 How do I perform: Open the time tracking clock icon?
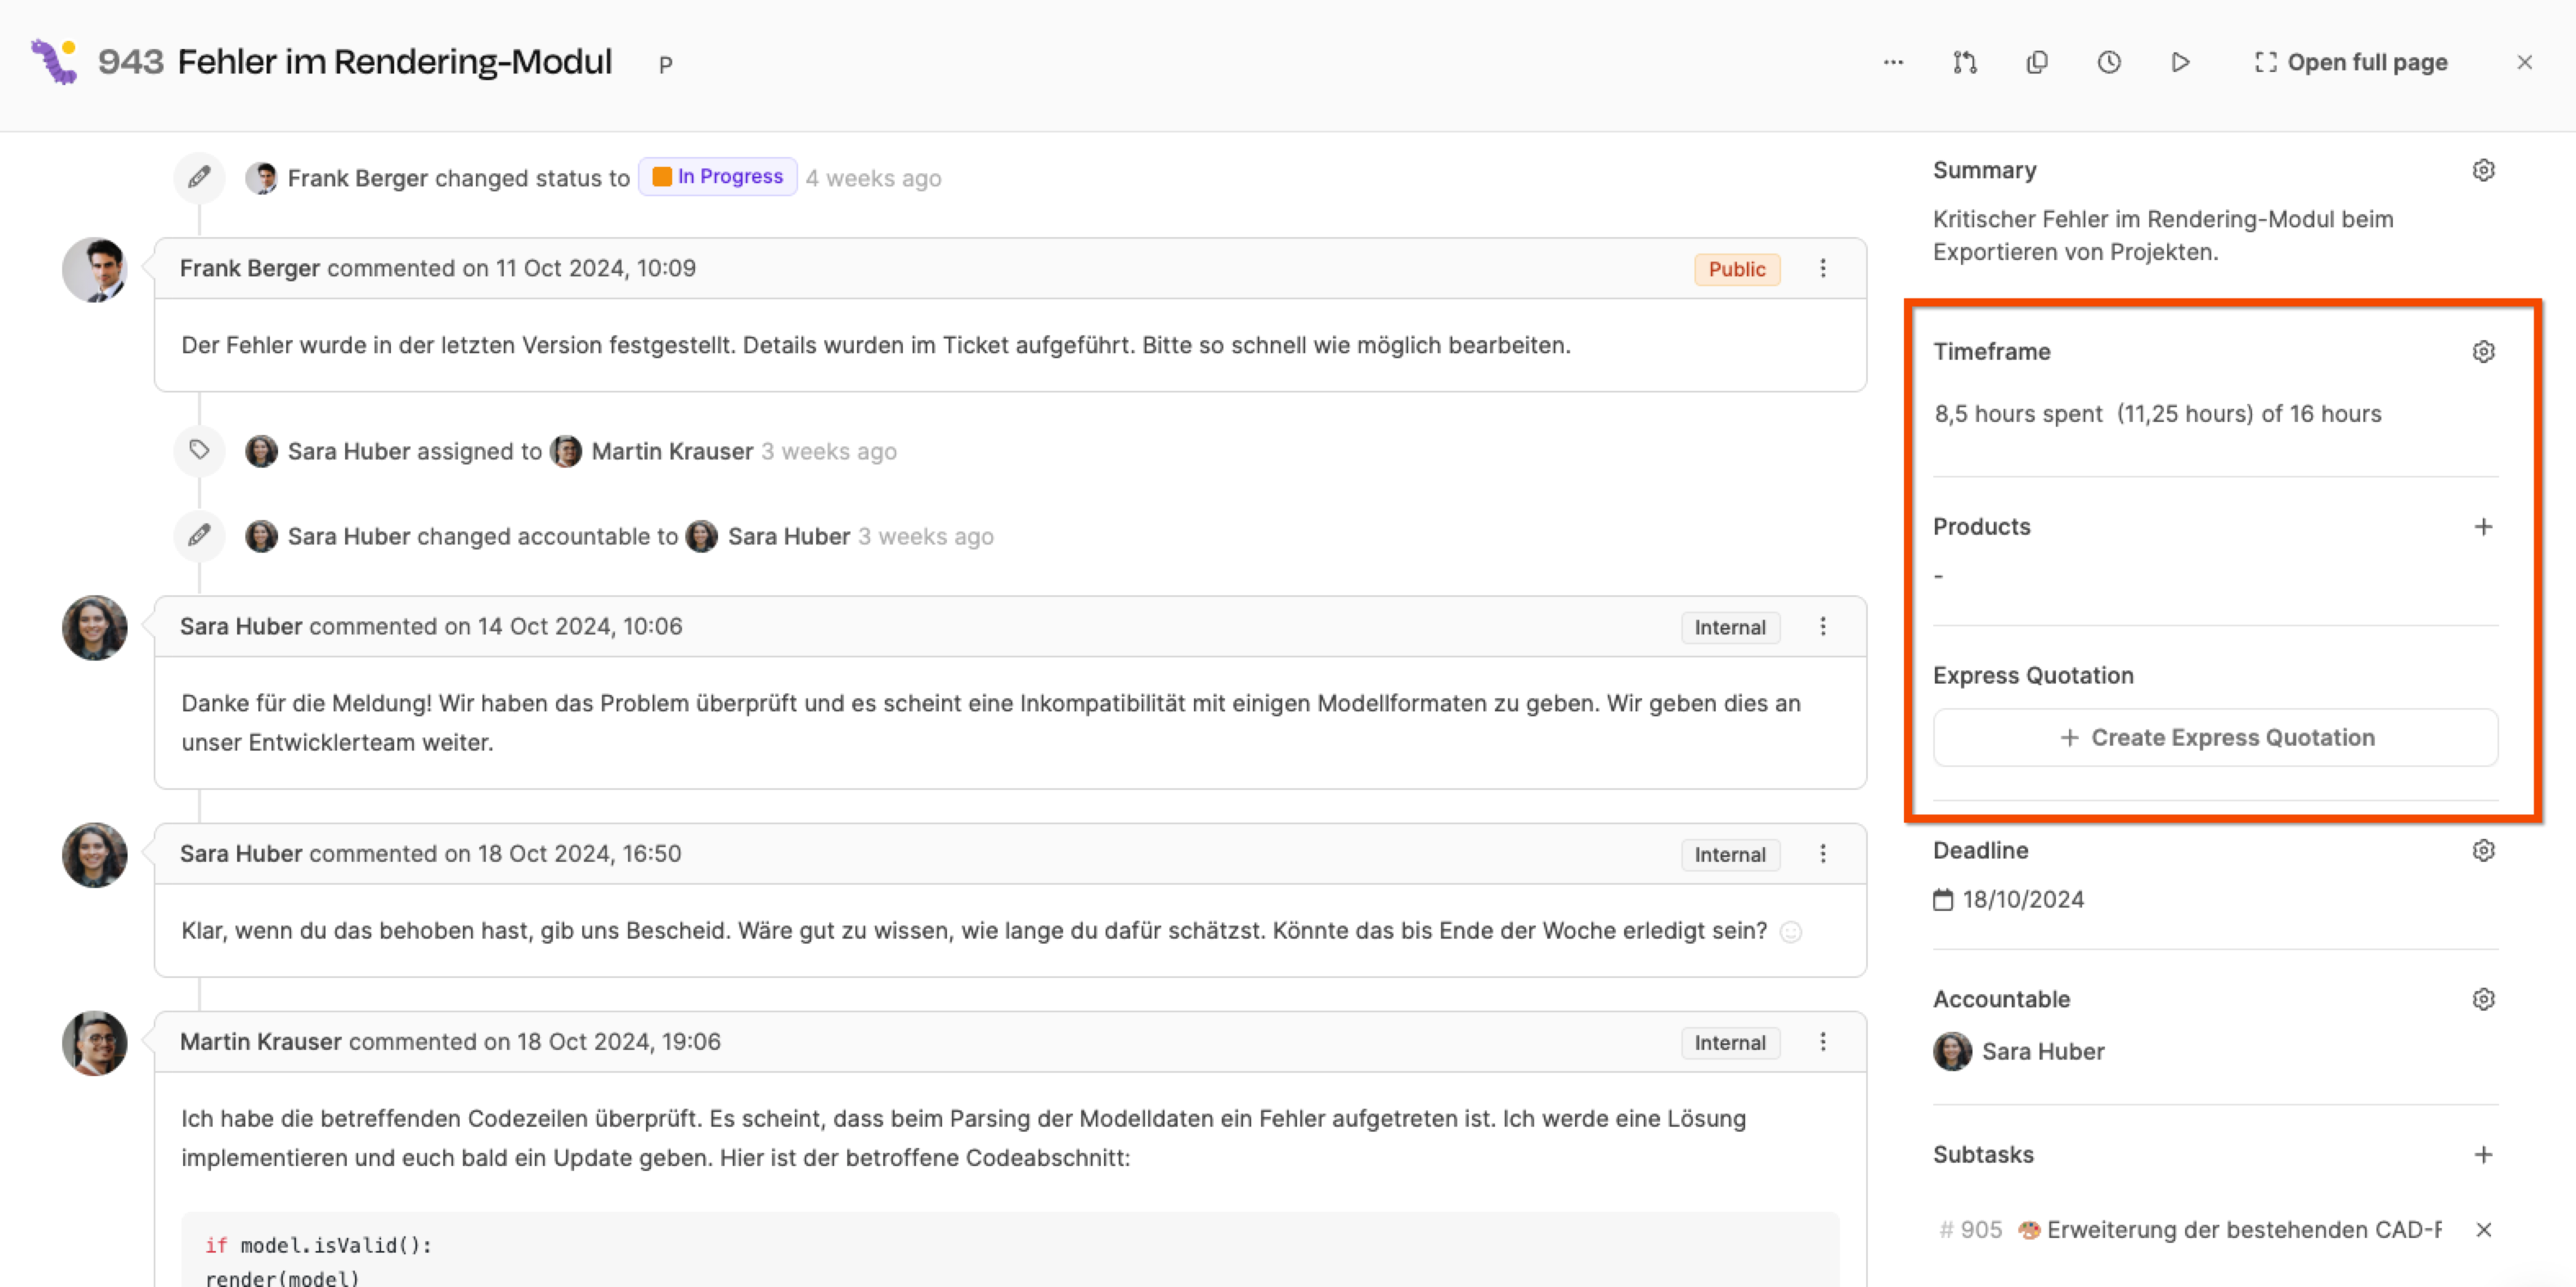(x=2108, y=62)
